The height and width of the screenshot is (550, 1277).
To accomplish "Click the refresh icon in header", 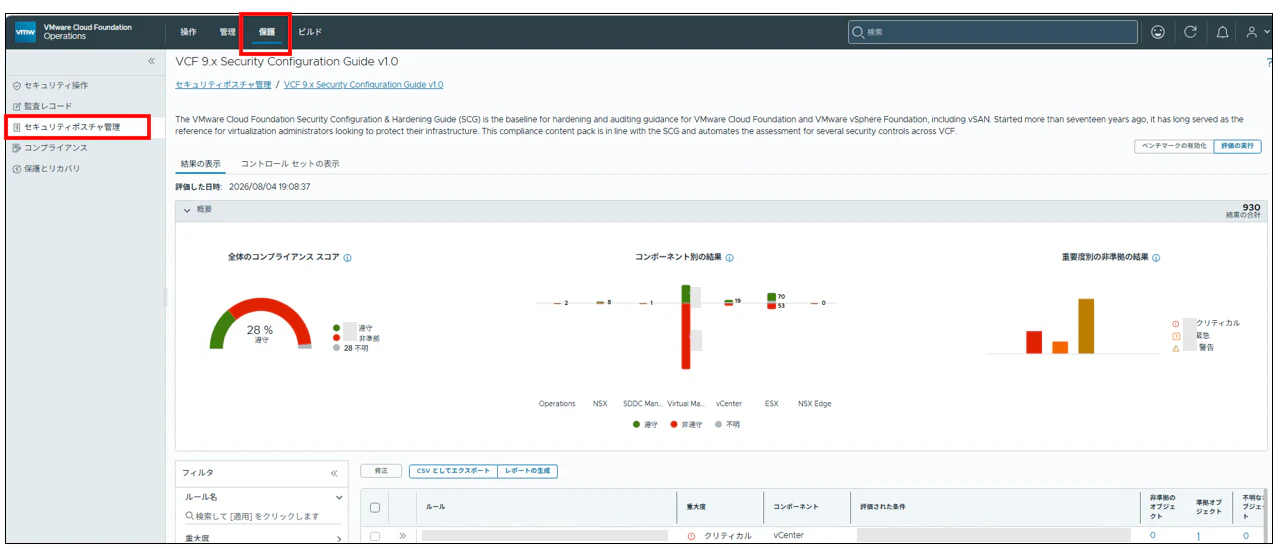I will pyautogui.click(x=1190, y=32).
